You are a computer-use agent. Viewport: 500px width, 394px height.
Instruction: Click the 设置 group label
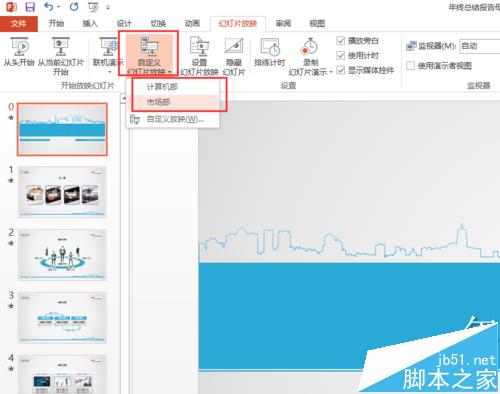(x=288, y=86)
